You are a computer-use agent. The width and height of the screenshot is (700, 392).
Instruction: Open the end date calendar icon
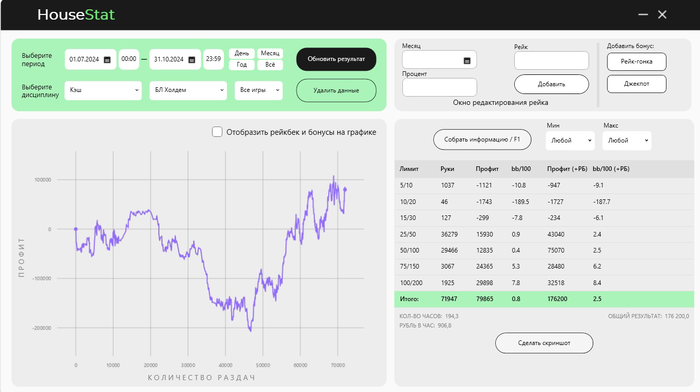click(x=192, y=60)
